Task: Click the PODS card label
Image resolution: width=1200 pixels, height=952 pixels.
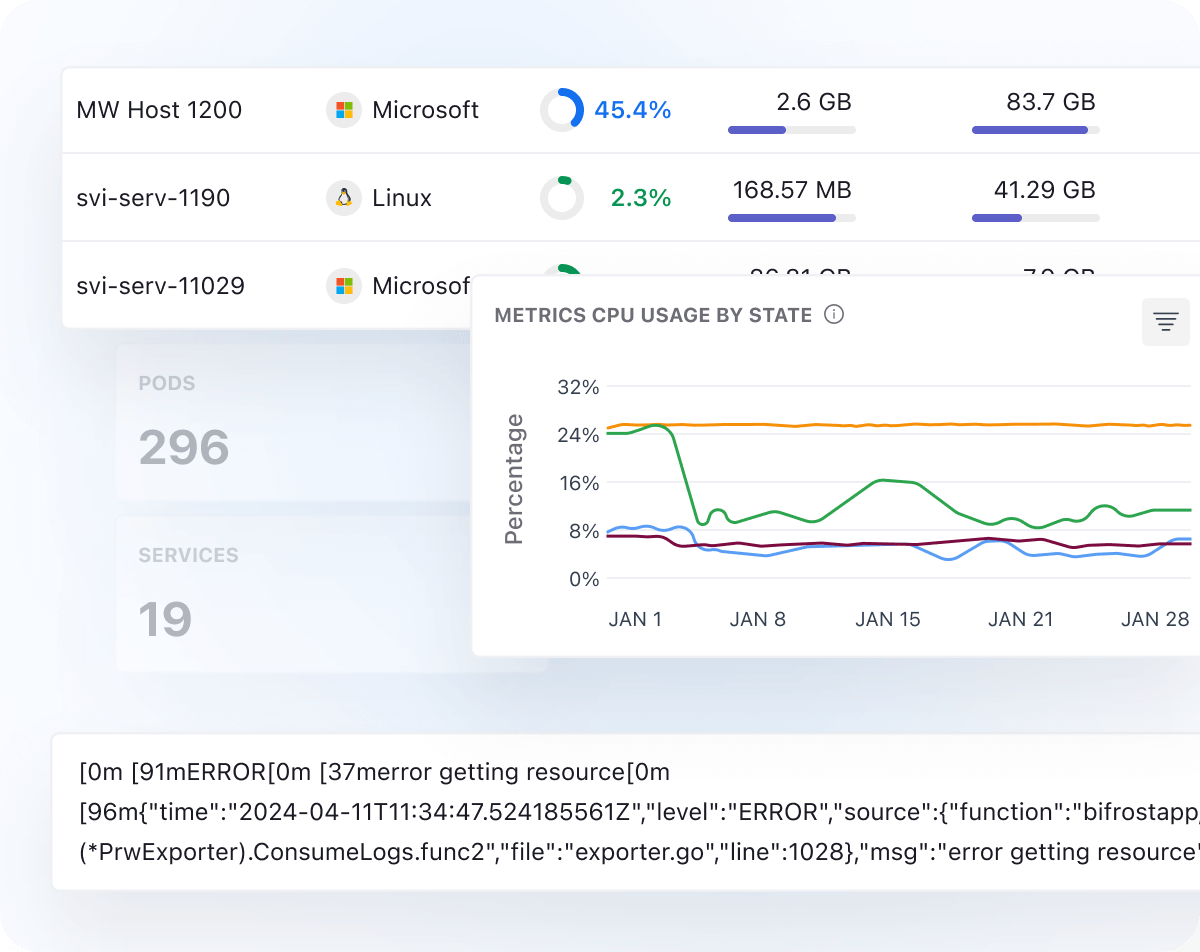Action: click(167, 383)
